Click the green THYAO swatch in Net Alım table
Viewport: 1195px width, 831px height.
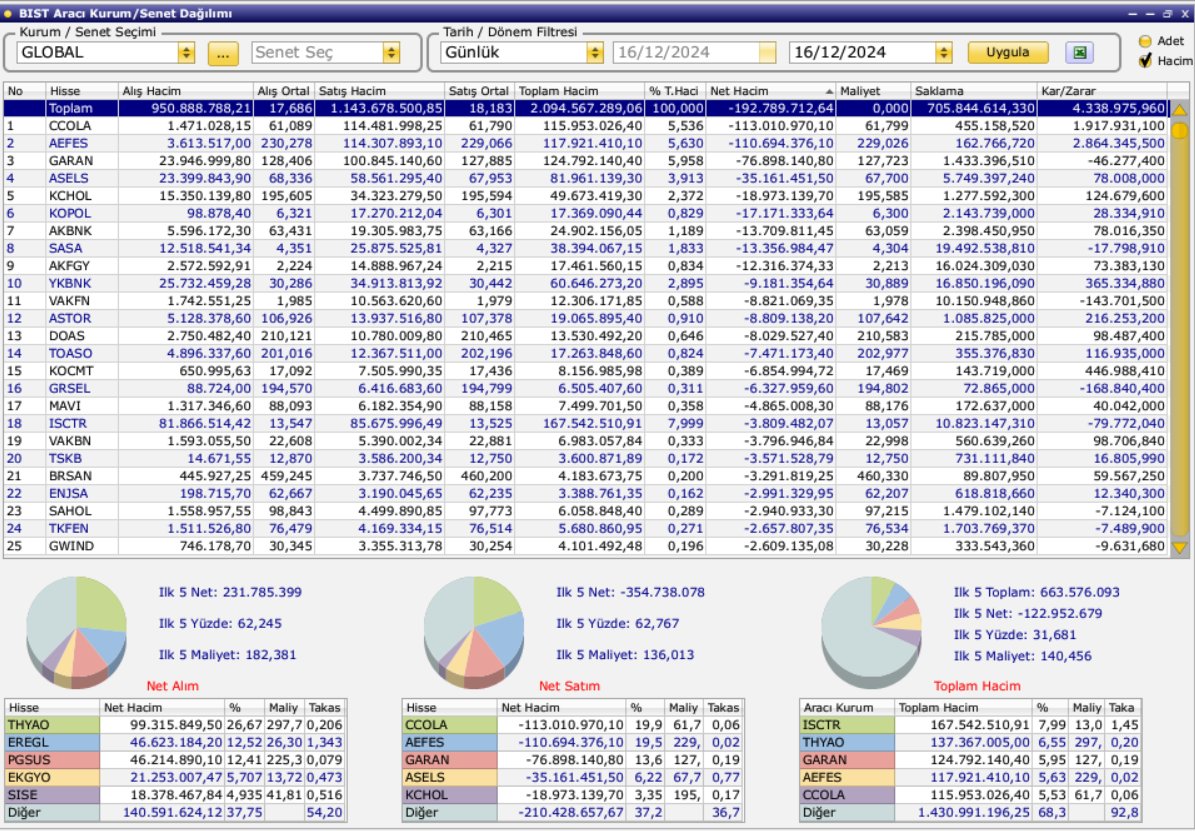52,725
